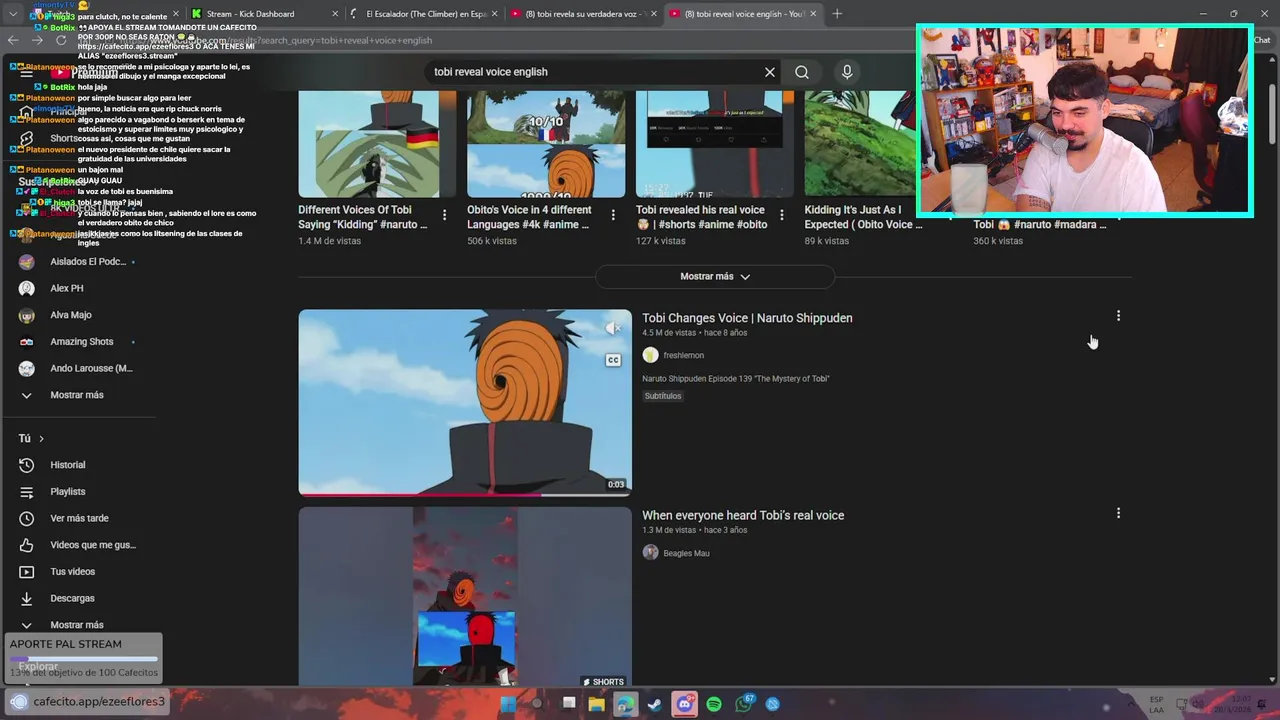
Task: Visit the Beagles Mau channel
Action: (686, 553)
